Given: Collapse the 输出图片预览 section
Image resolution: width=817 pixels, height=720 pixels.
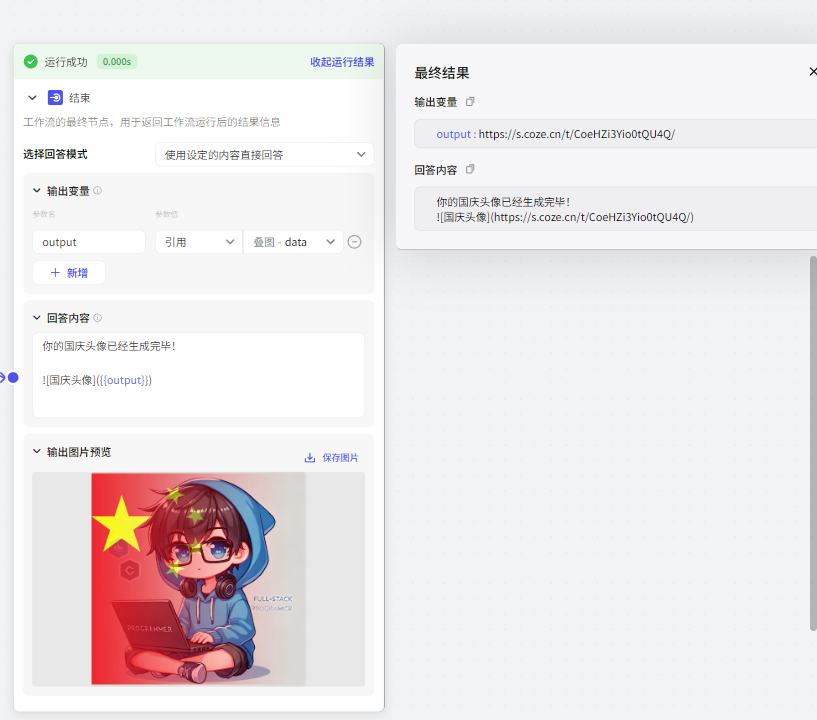Looking at the screenshot, I should [x=36, y=451].
